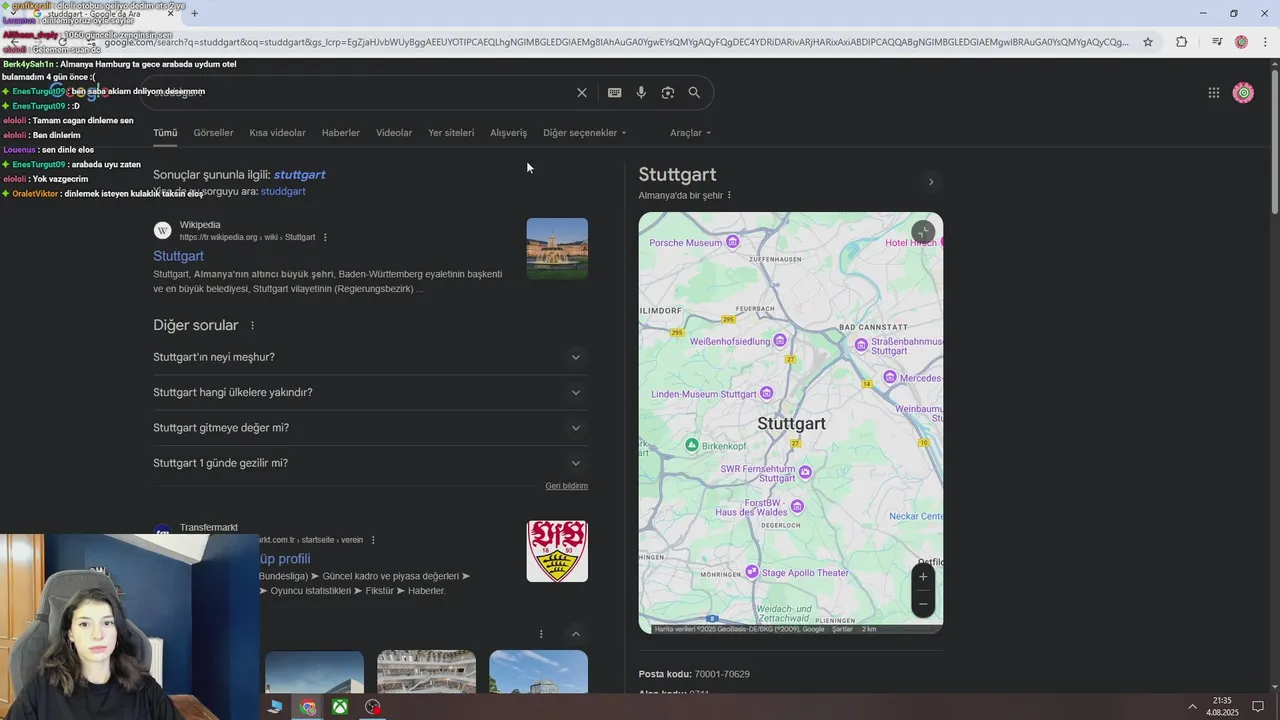1280x720 pixels.
Task: Open three-dot menu beside Almanya'da bir şehir
Action: click(x=729, y=195)
